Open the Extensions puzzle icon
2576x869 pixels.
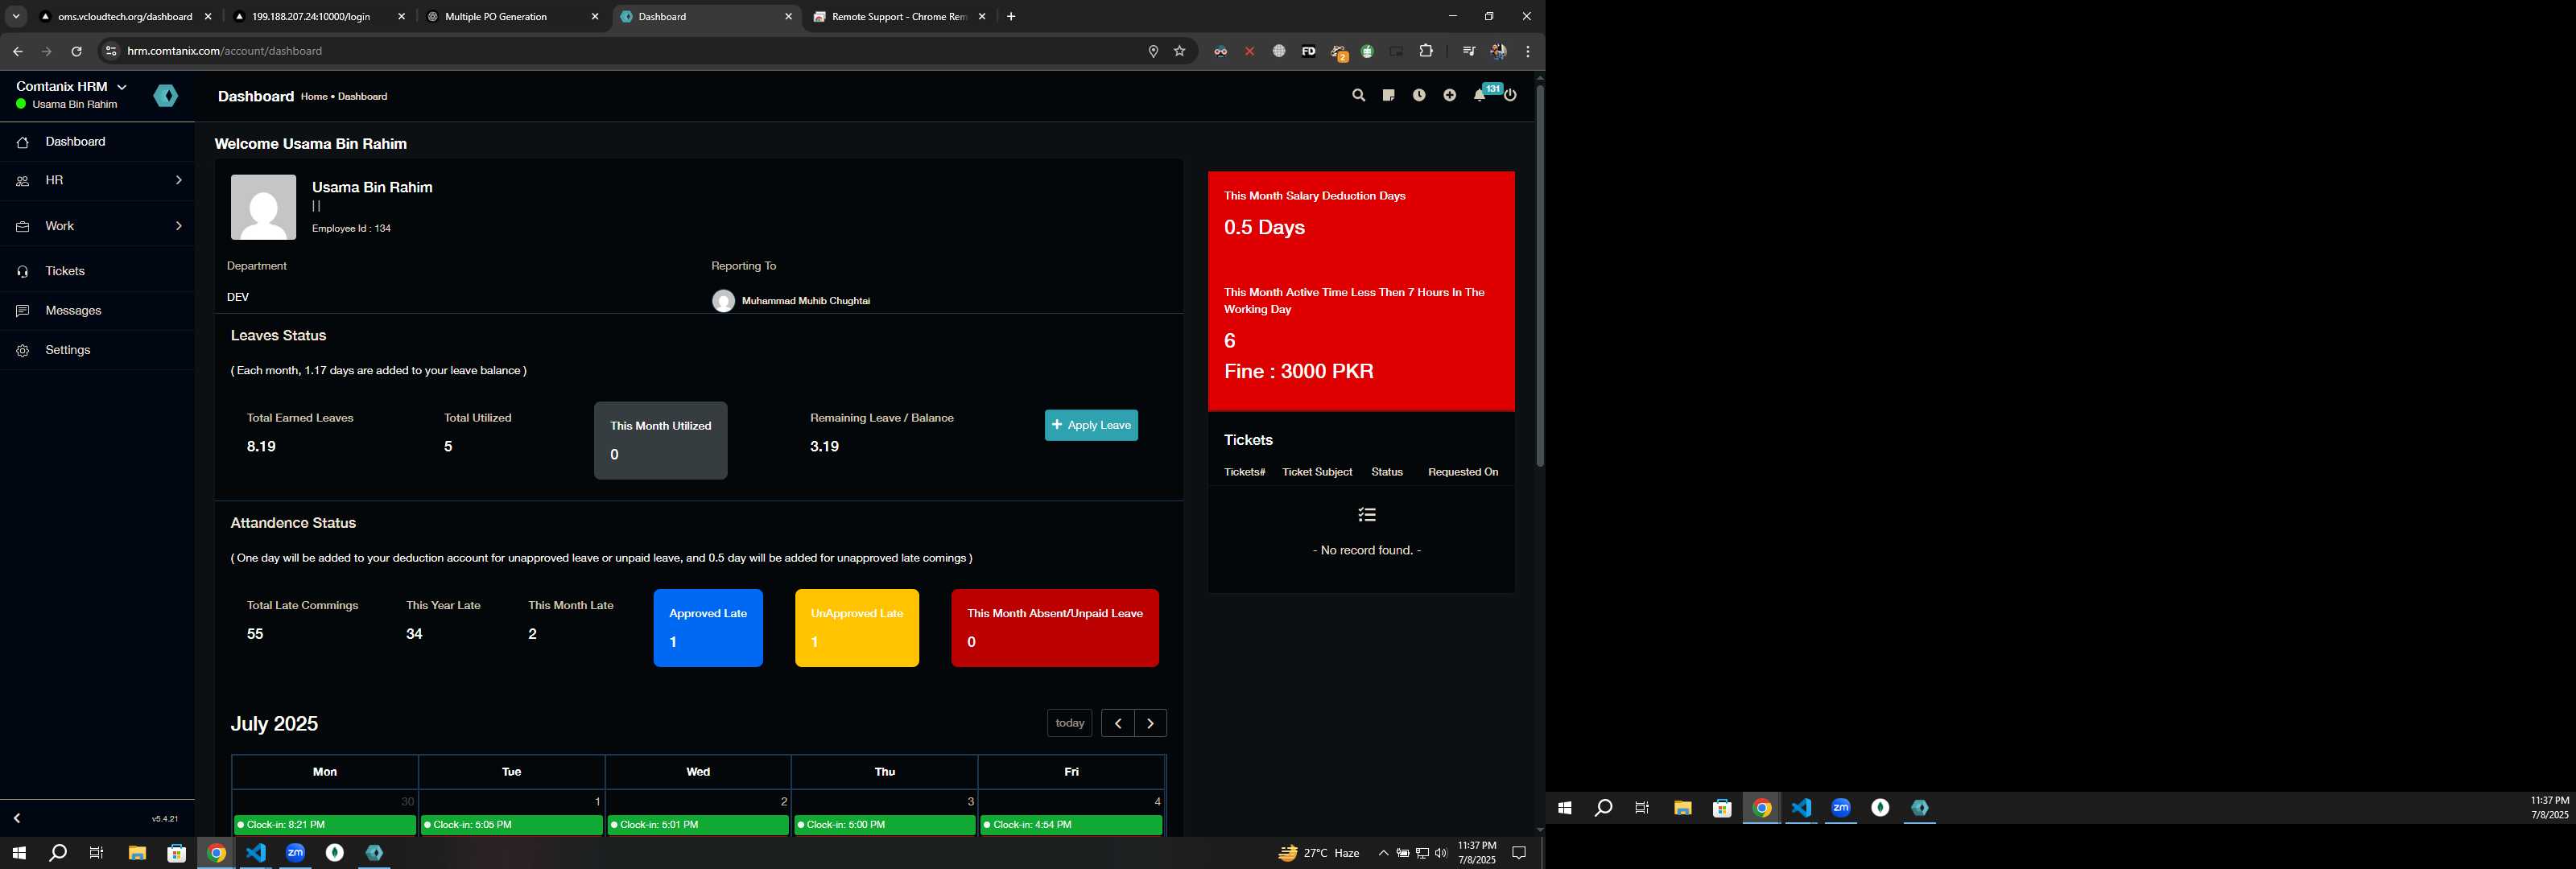(x=1426, y=51)
